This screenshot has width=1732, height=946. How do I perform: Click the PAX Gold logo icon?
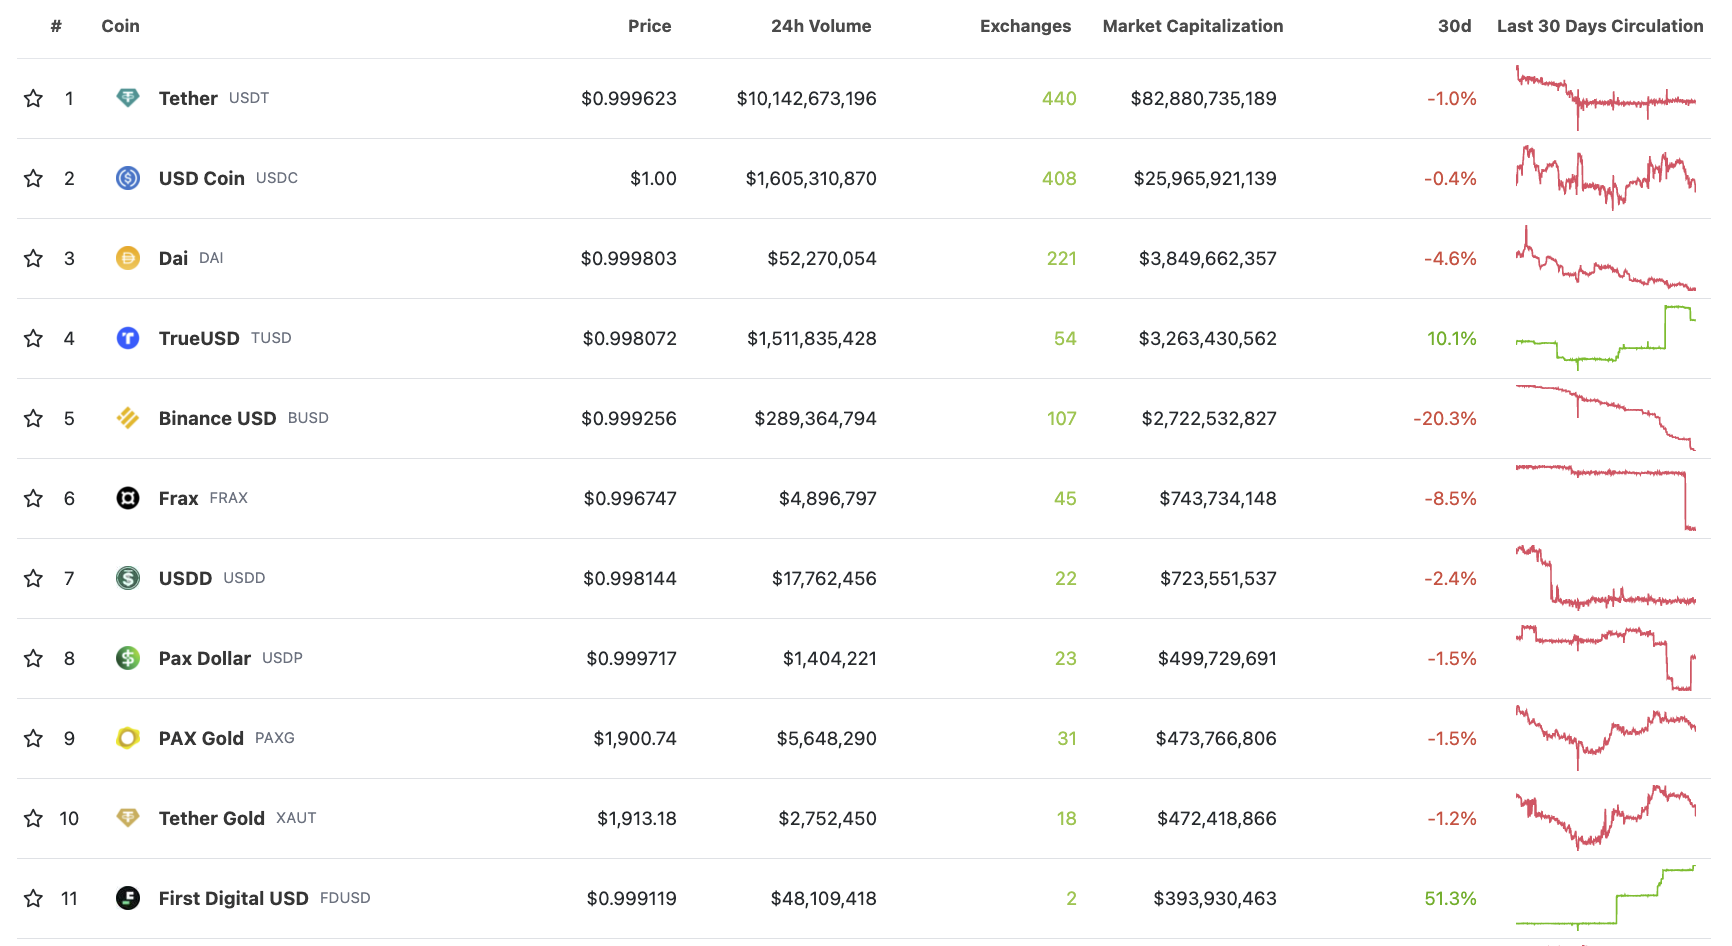point(128,738)
